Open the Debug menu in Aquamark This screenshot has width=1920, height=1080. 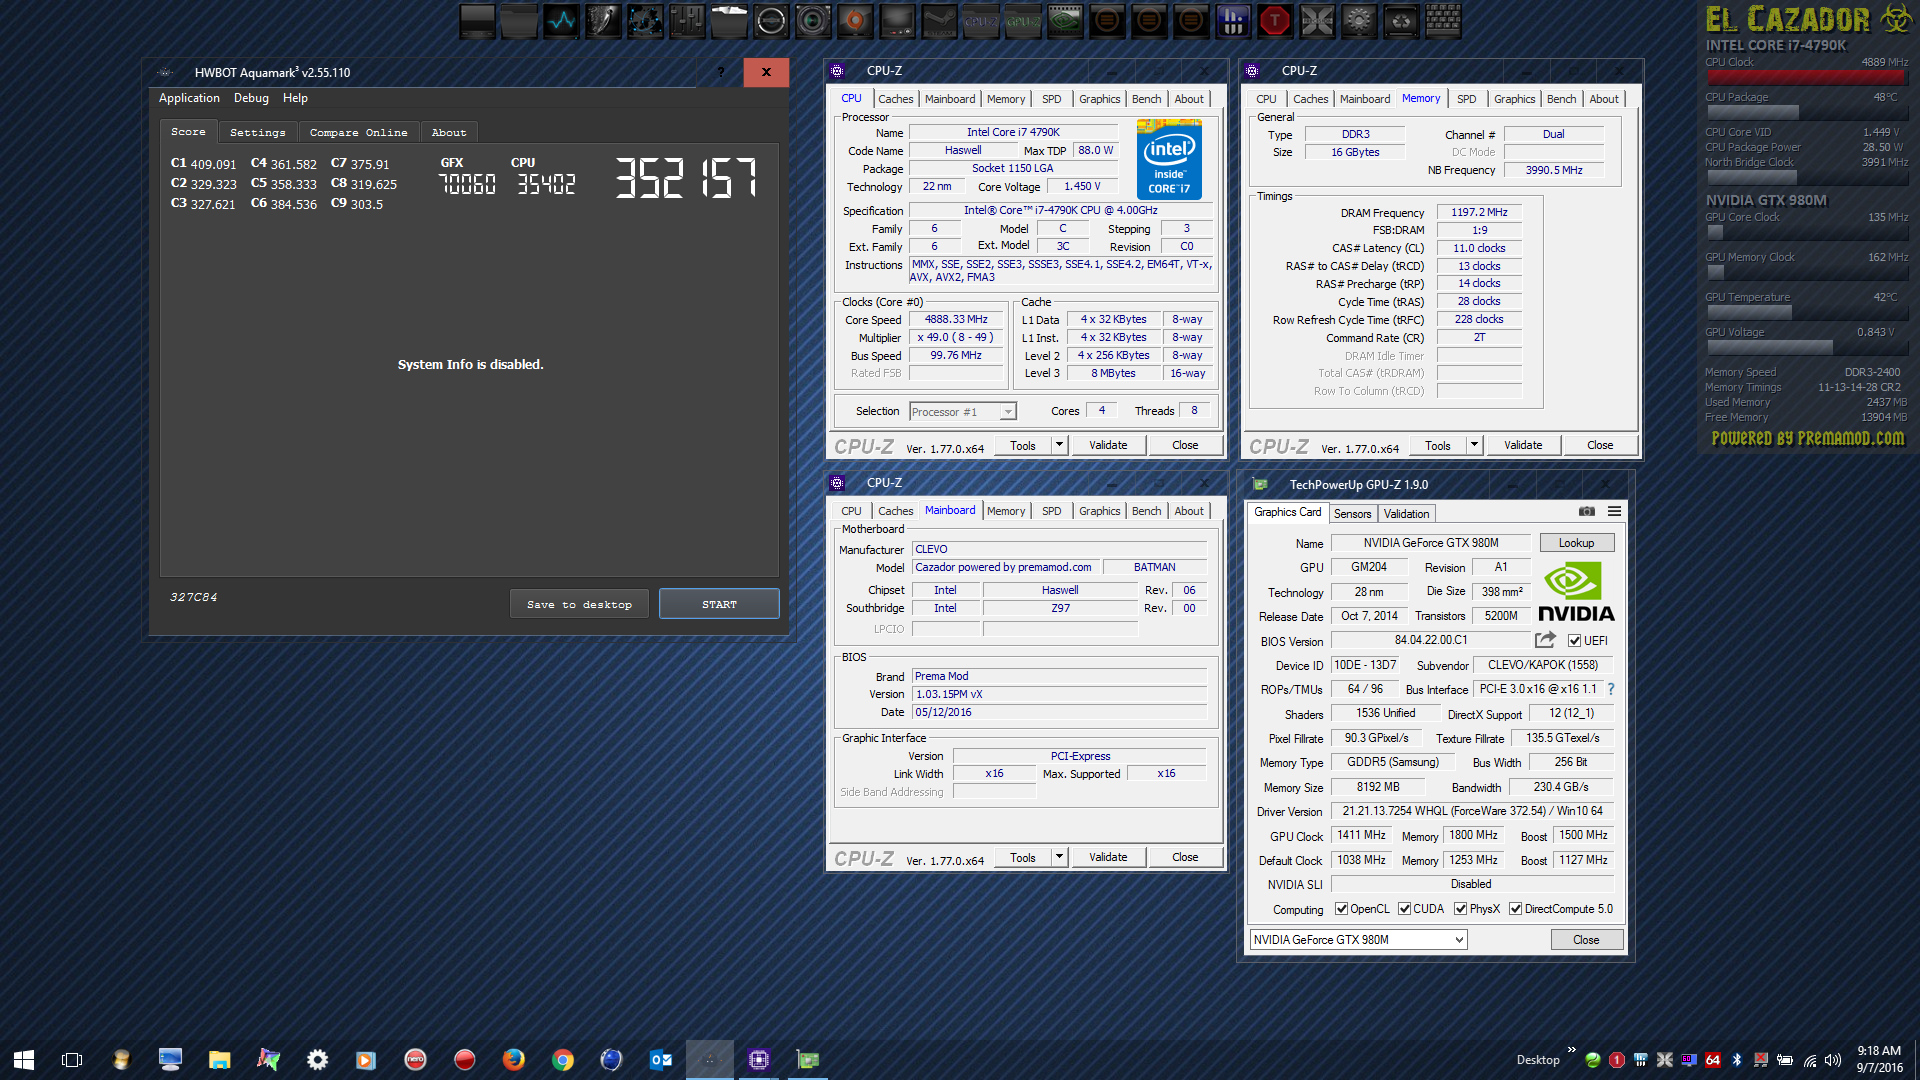(251, 98)
